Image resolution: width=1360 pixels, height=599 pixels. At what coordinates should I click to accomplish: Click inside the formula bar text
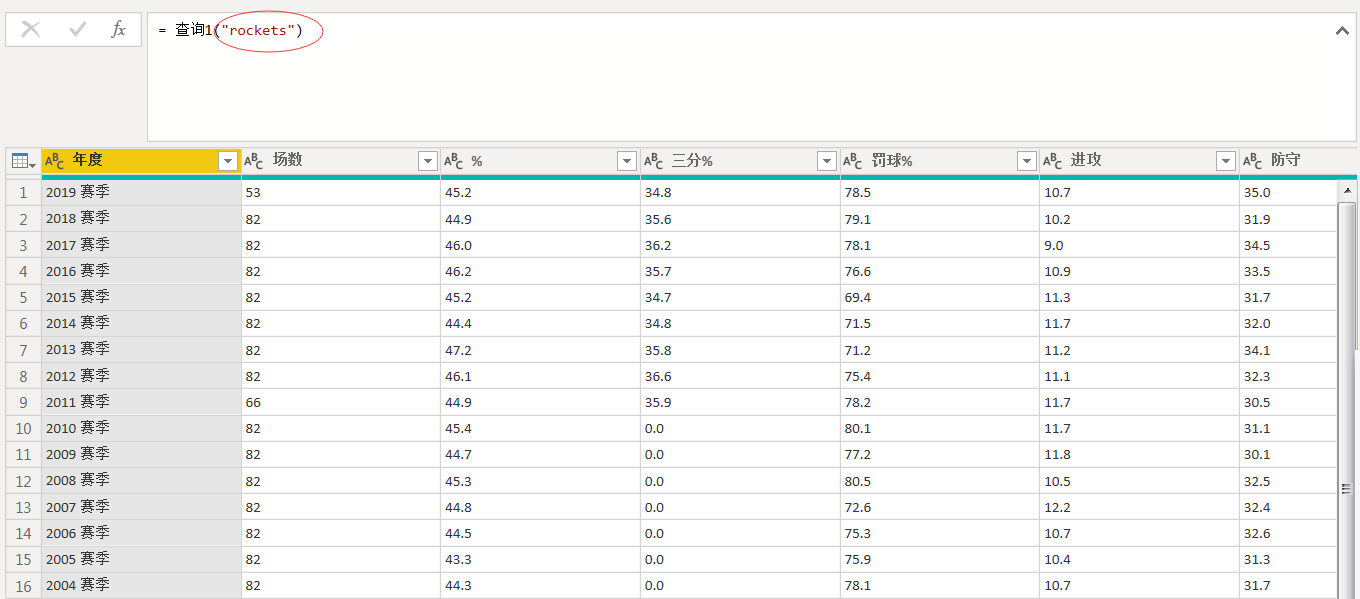700,80
